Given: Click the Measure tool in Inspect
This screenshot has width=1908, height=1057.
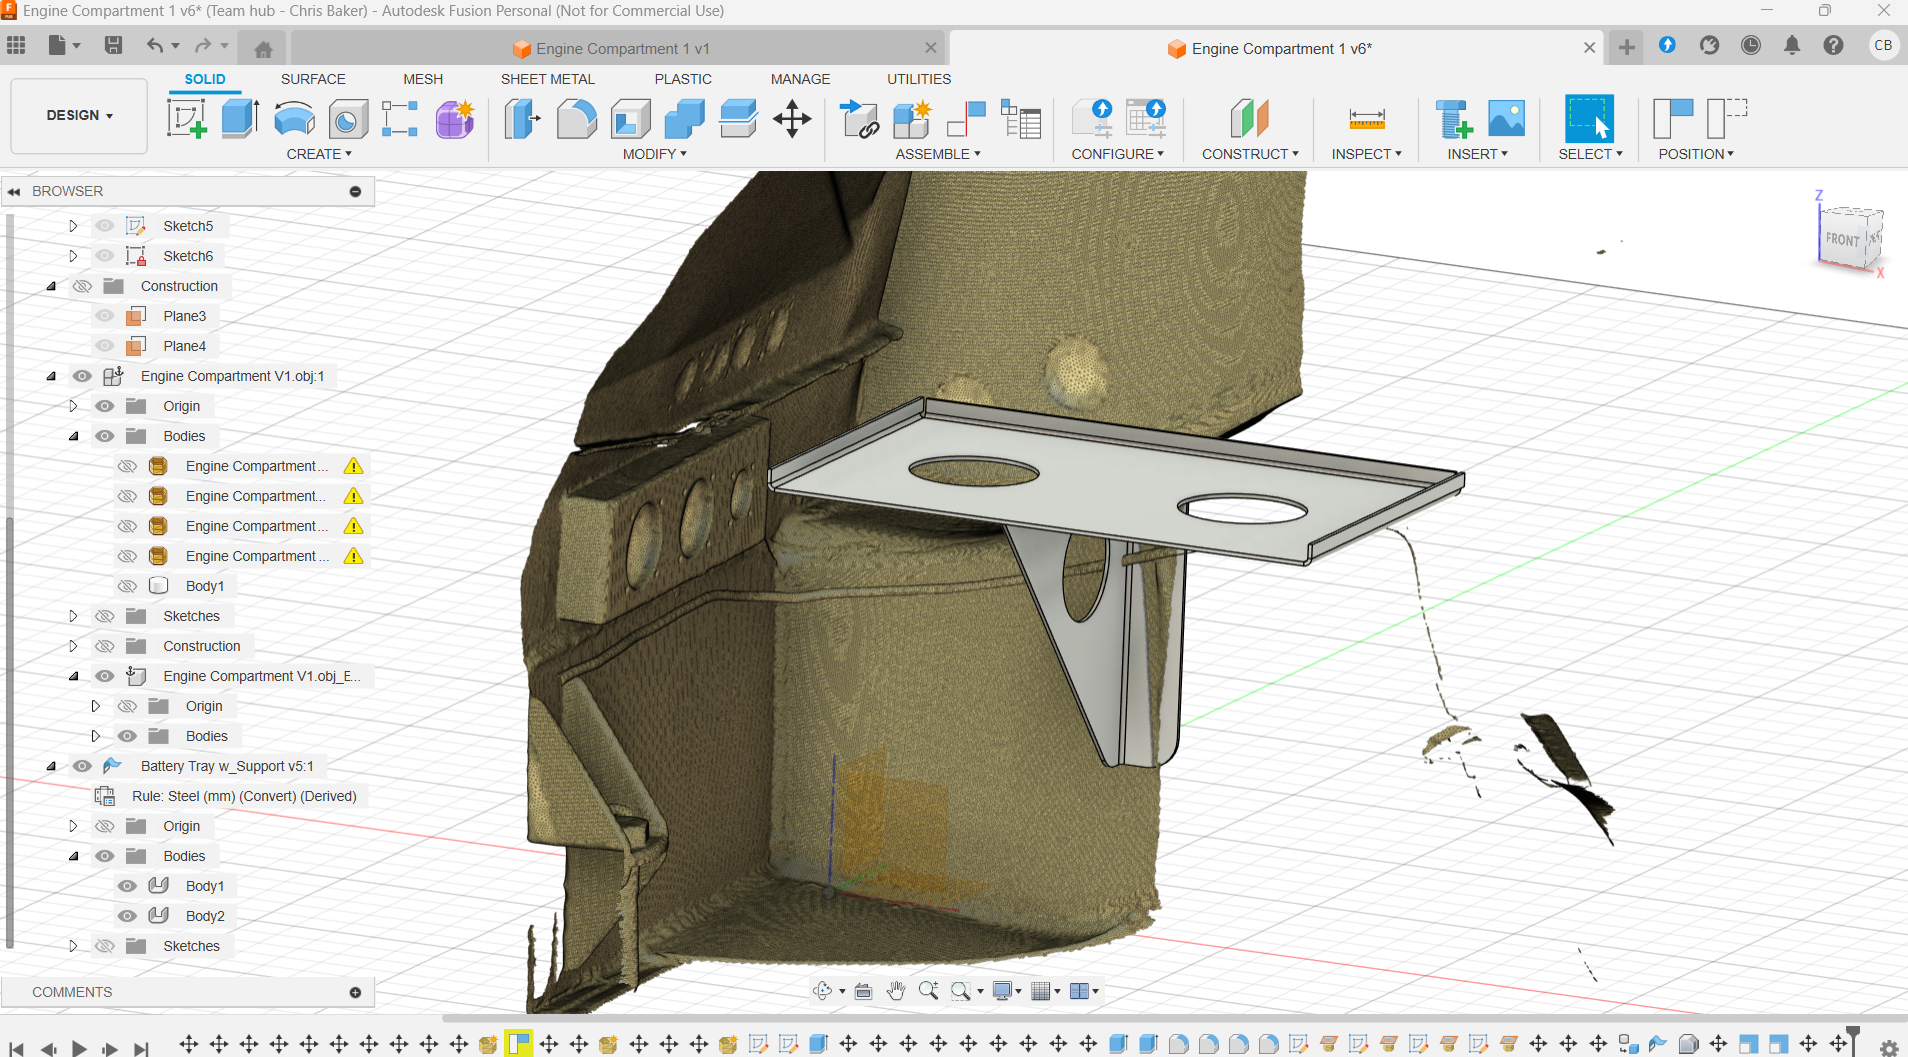Looking at the screenshot, I should [1366, 119].
